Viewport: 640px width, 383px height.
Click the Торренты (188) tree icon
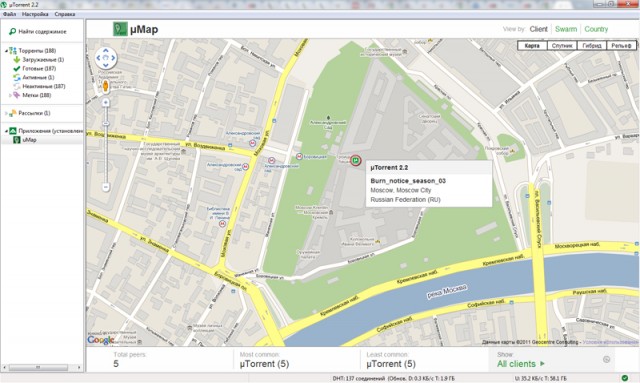[13, 51]
